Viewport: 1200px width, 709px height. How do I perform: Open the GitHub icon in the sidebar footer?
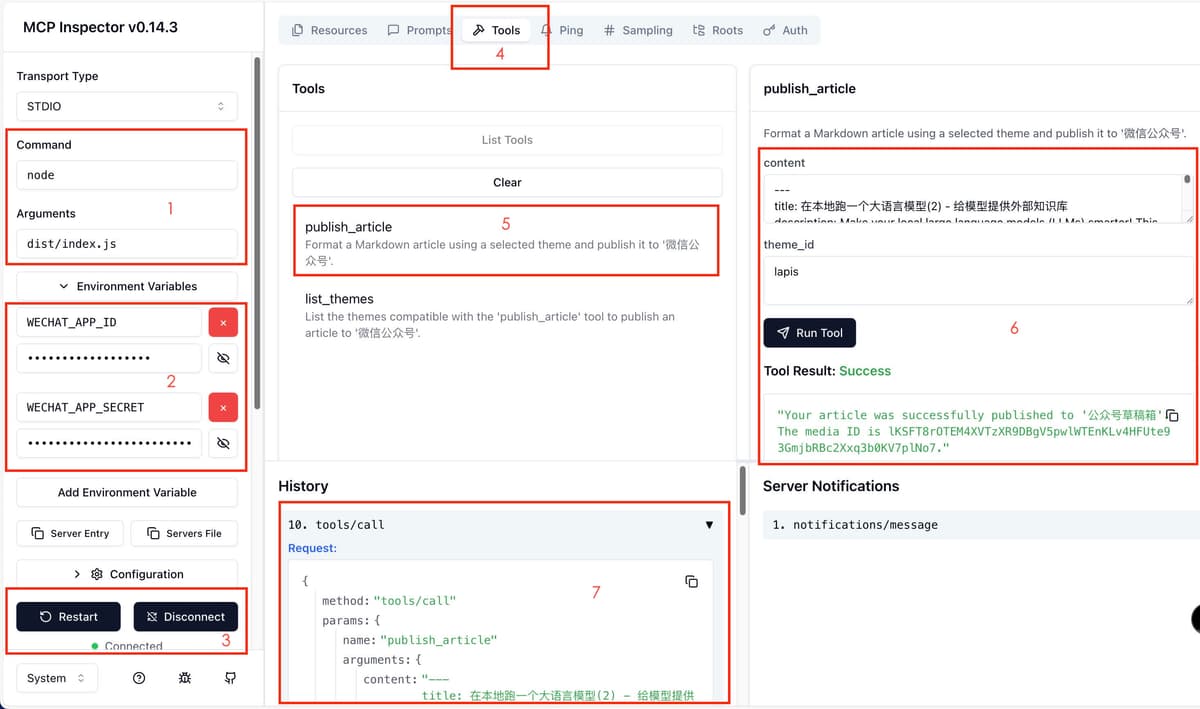(231, 678)
